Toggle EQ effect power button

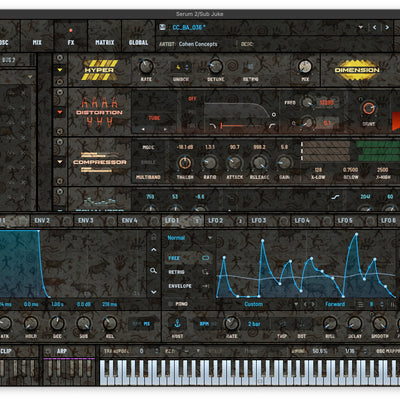[60, 192]
